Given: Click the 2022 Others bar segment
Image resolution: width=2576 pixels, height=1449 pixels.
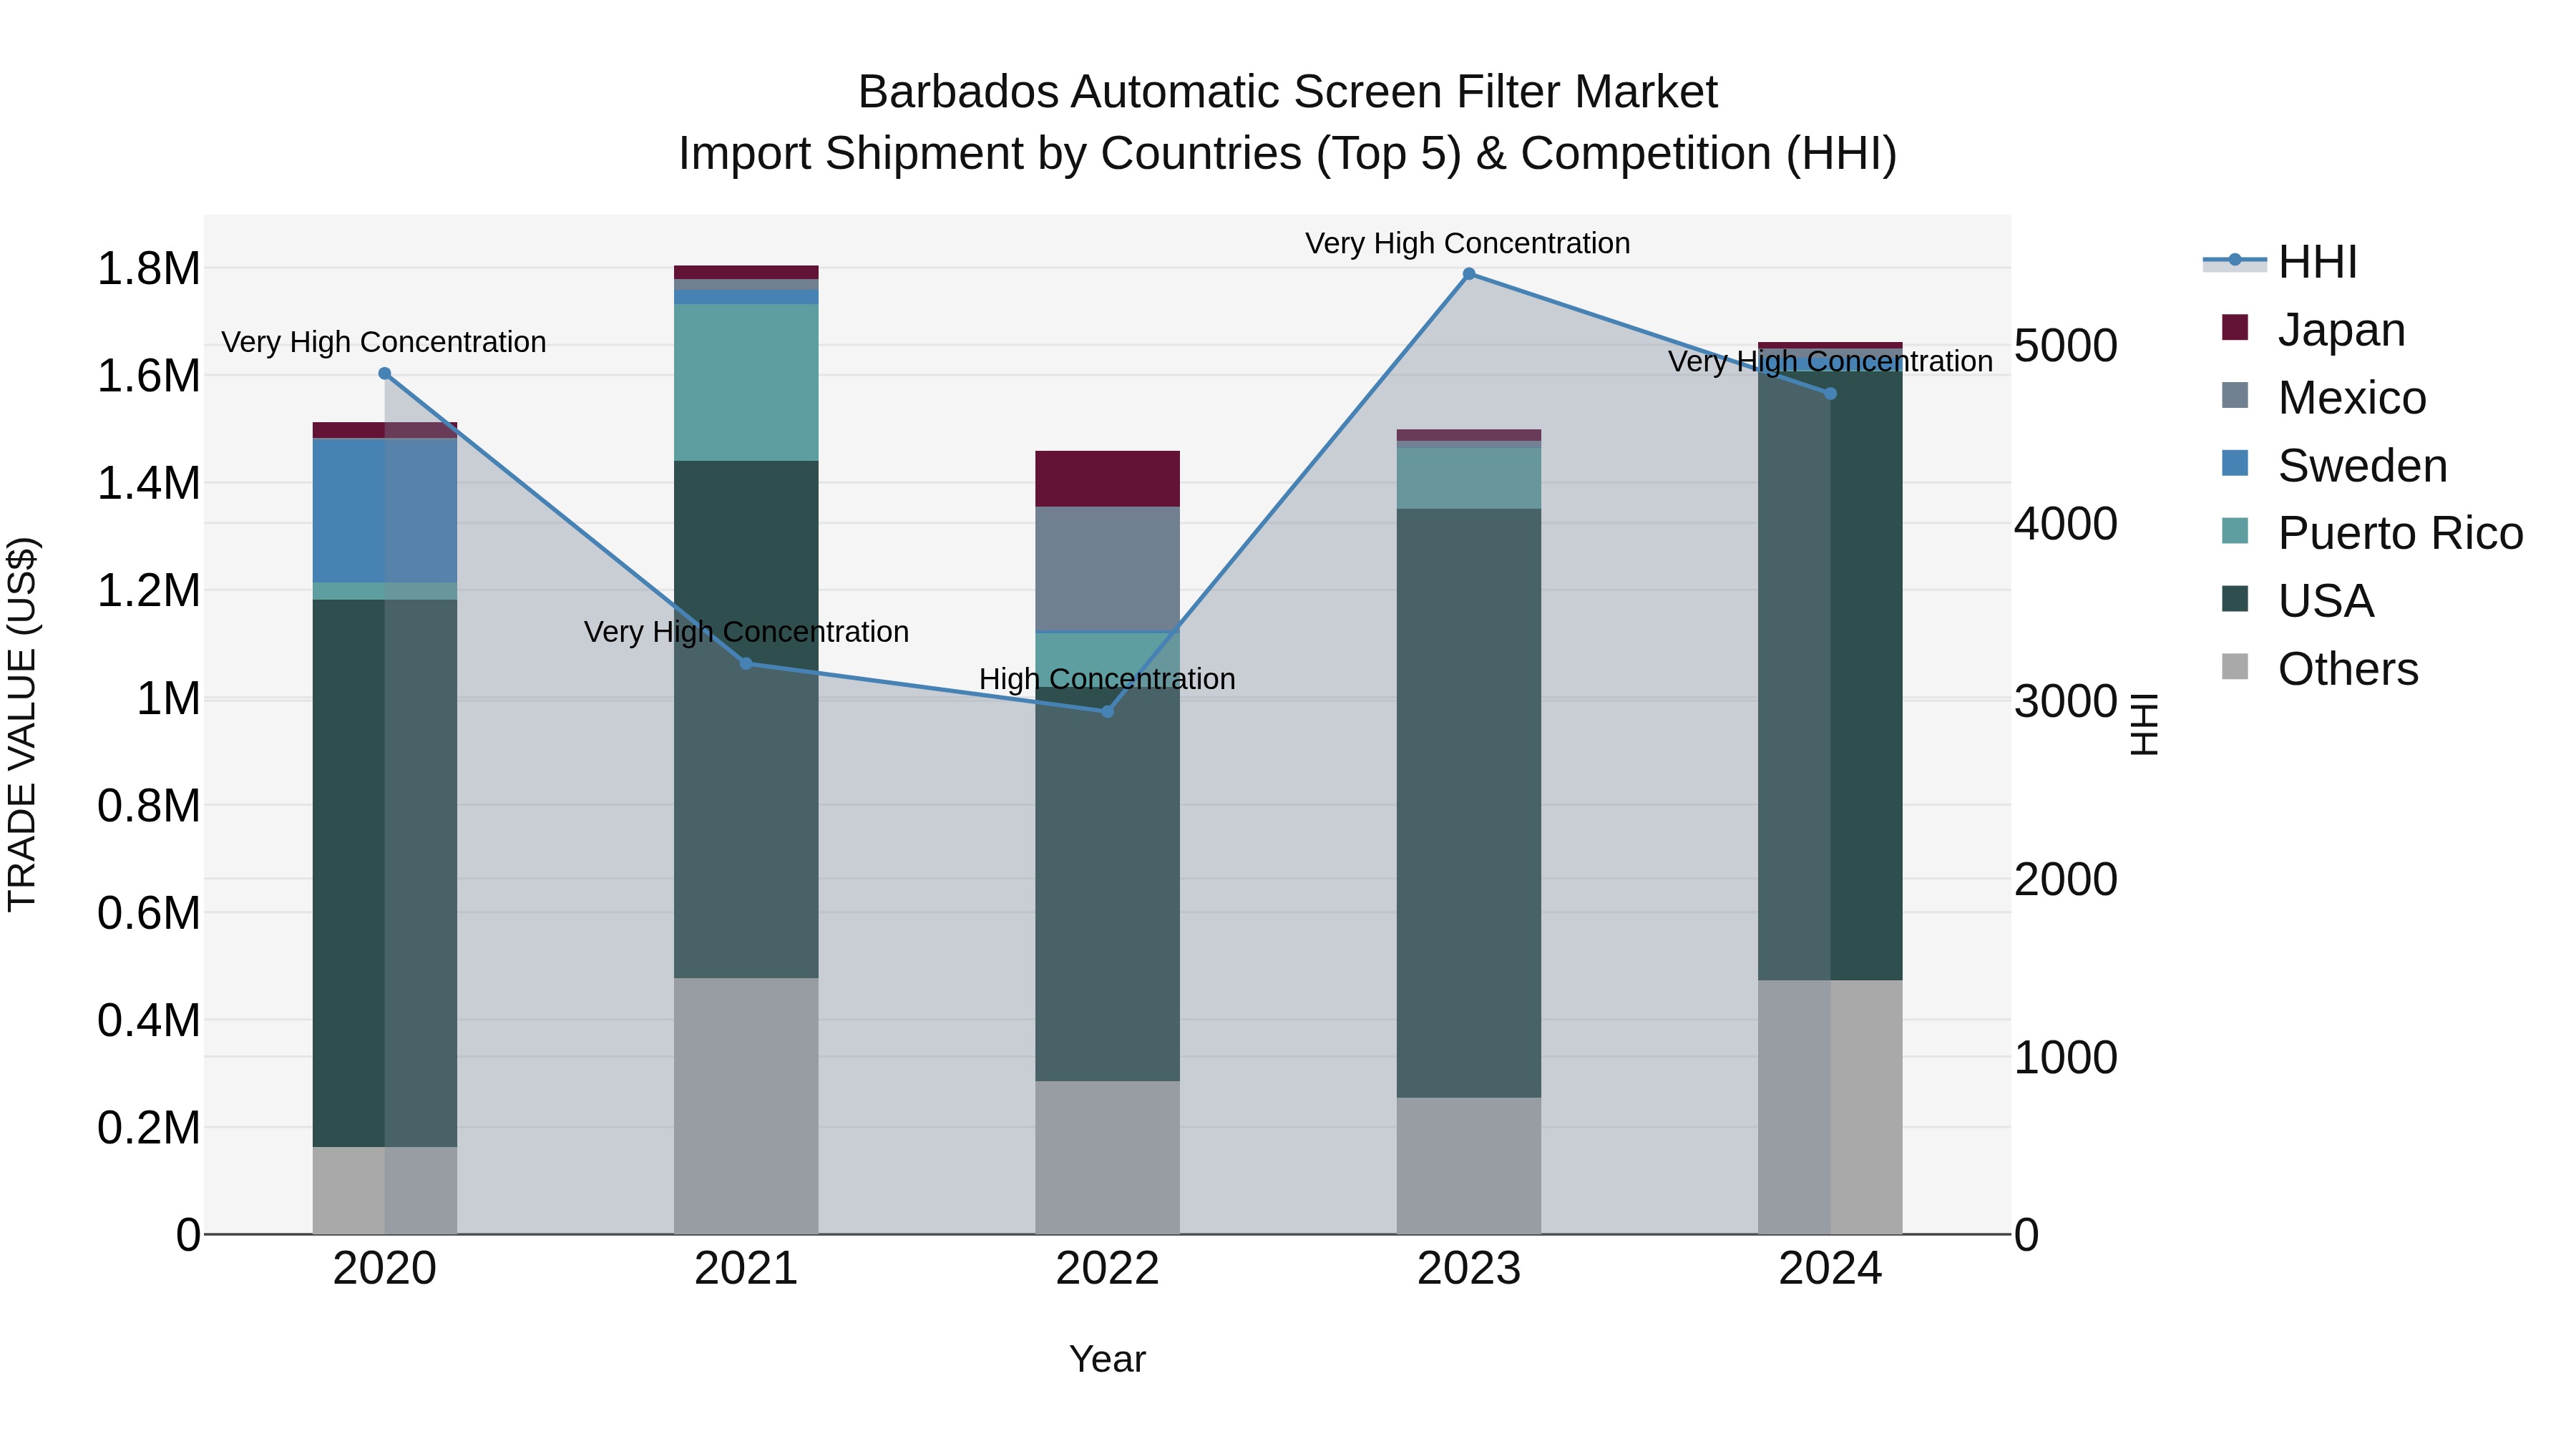Looking at the screenshot, I should [x=1107, y=1158].
